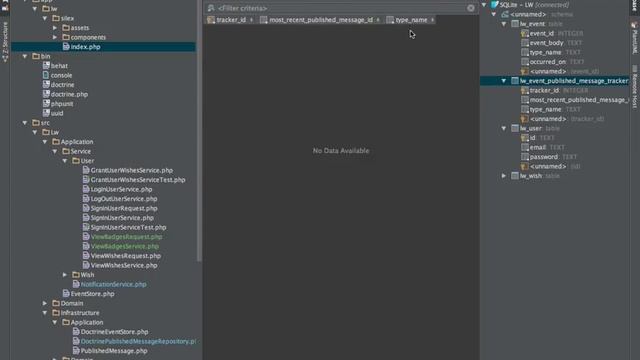Select event_body column

(x=546, y=43)
